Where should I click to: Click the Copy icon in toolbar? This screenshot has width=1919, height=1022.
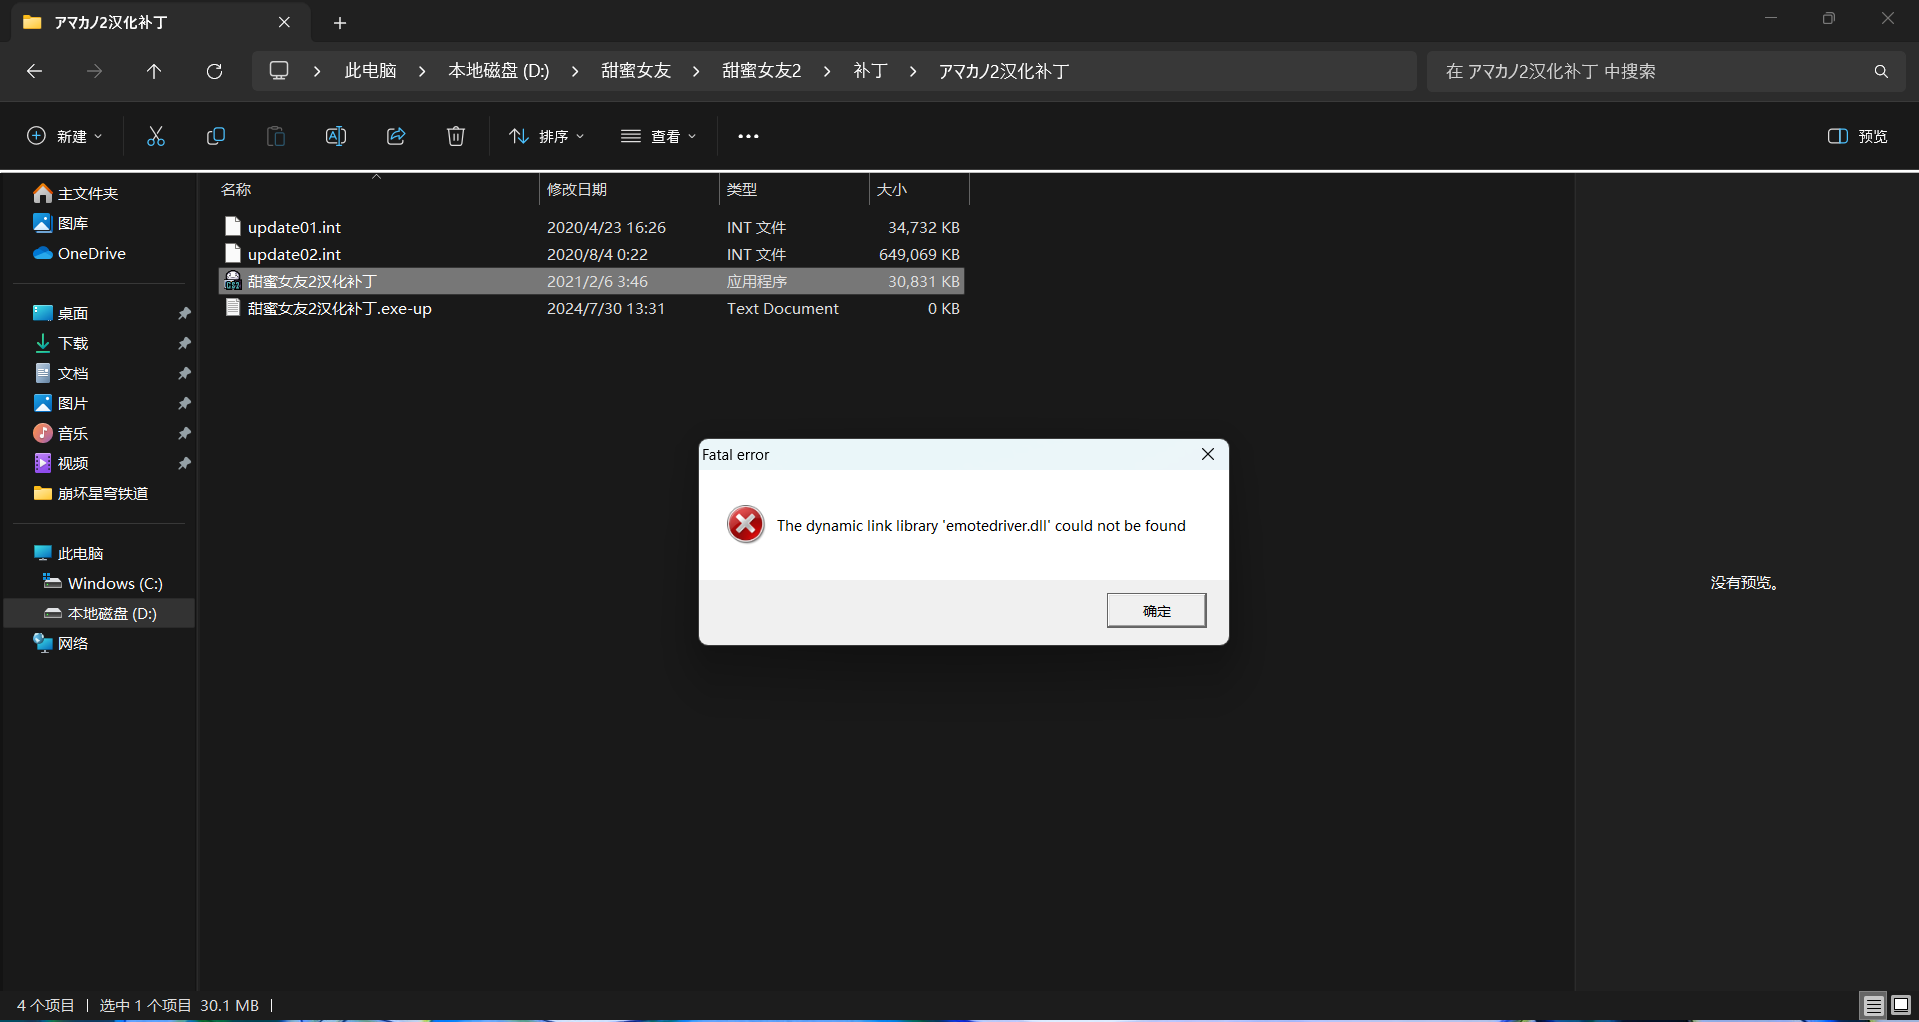point(216,136)
